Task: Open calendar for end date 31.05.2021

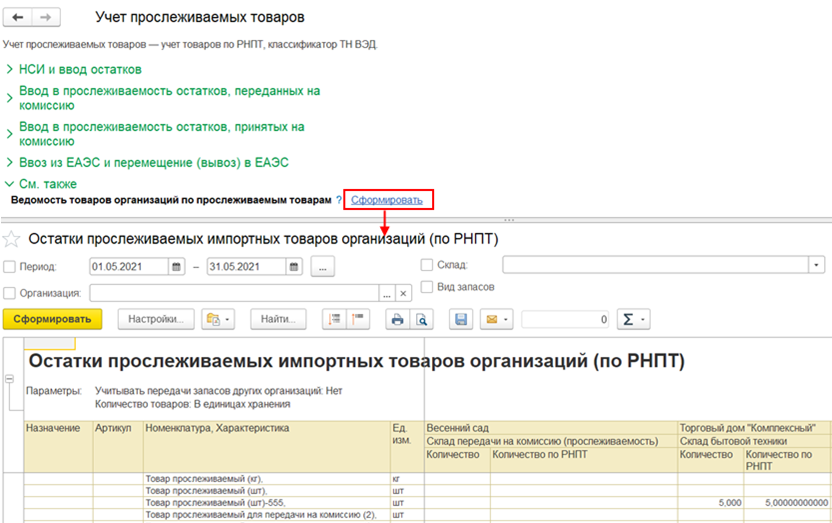Action: click(293, 267)
